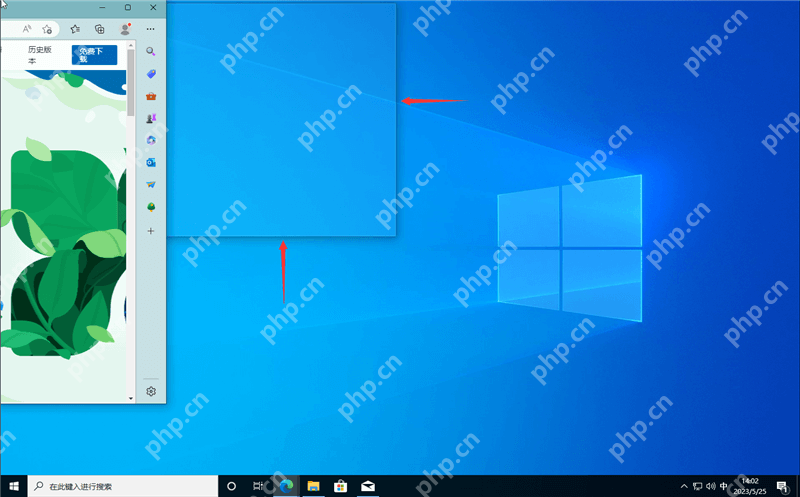Open Mail app from the taskbar

368,486
